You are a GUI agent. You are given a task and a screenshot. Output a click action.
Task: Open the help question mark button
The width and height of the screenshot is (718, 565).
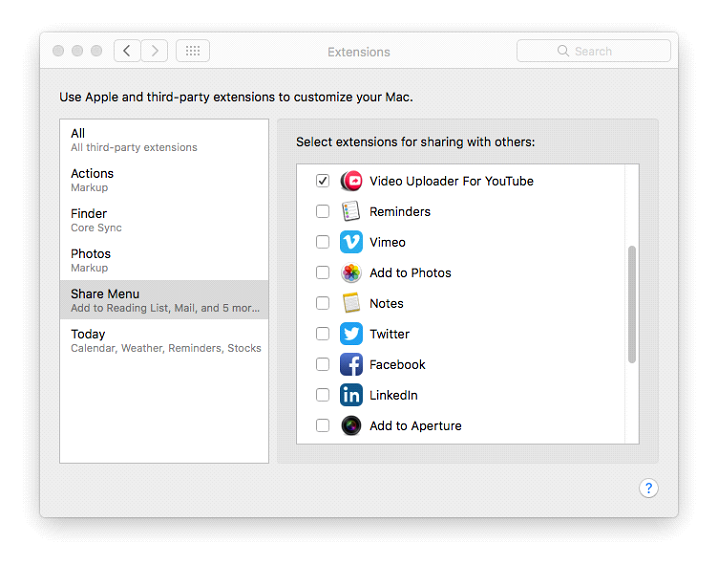click(648, 488)
